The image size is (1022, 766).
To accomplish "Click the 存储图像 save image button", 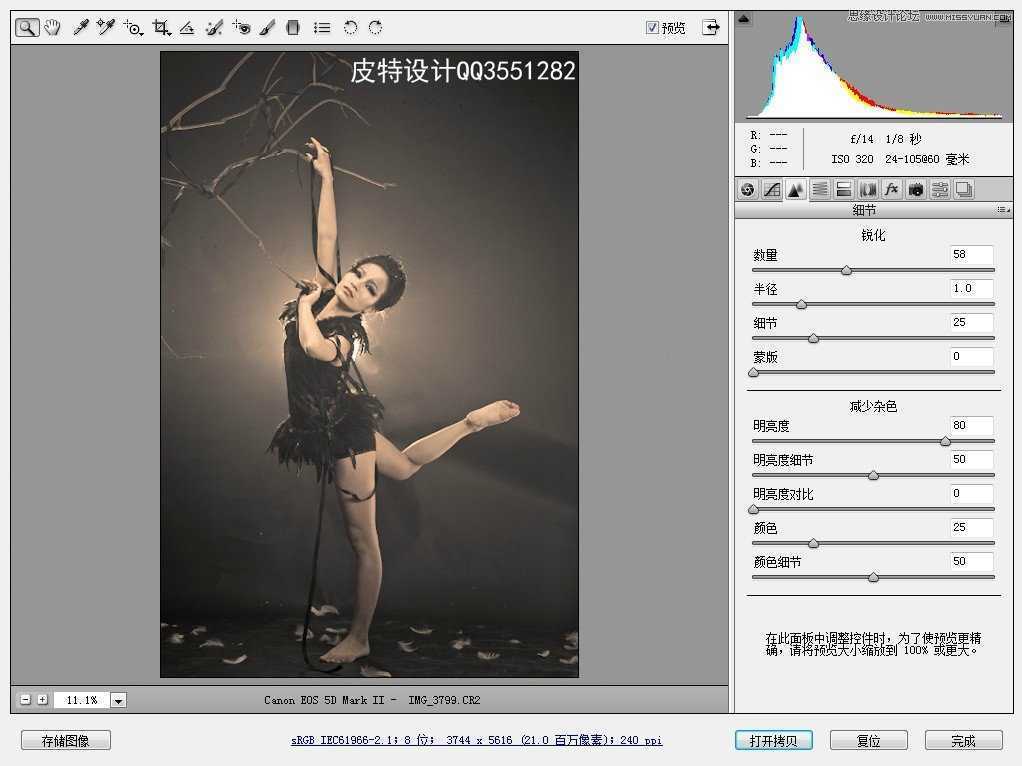I will pos(66,741).
